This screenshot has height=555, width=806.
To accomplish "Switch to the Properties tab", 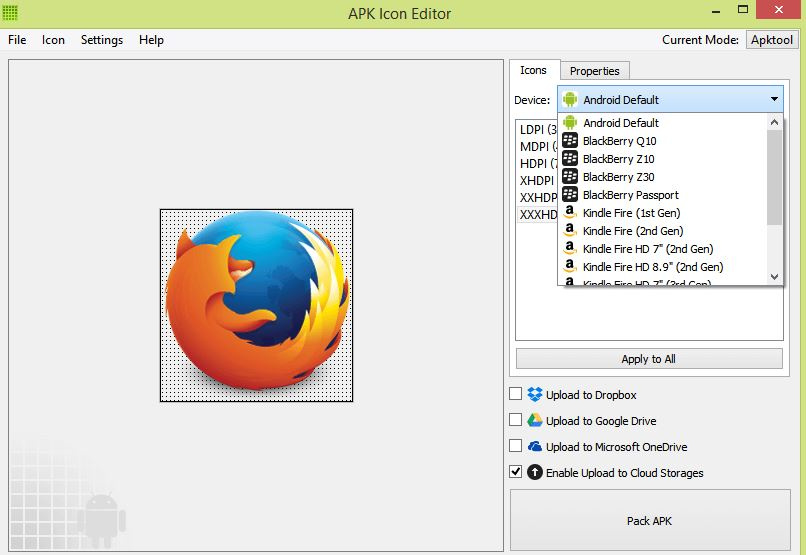I will click(x=594, y=71).
